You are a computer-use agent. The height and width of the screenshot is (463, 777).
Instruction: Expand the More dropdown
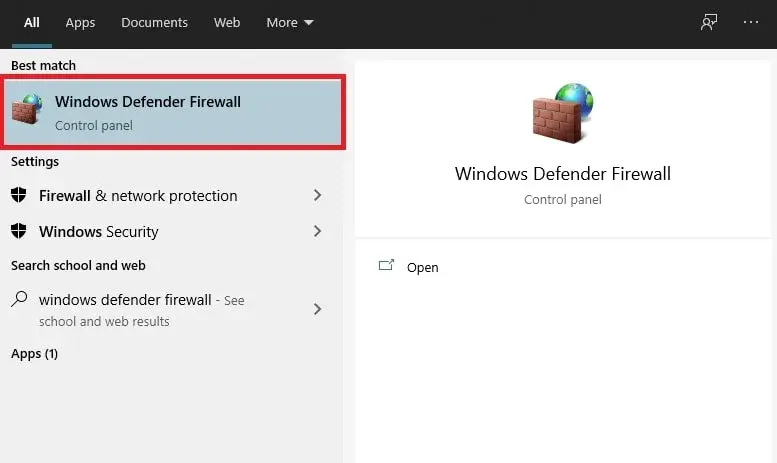coord(290,23)
